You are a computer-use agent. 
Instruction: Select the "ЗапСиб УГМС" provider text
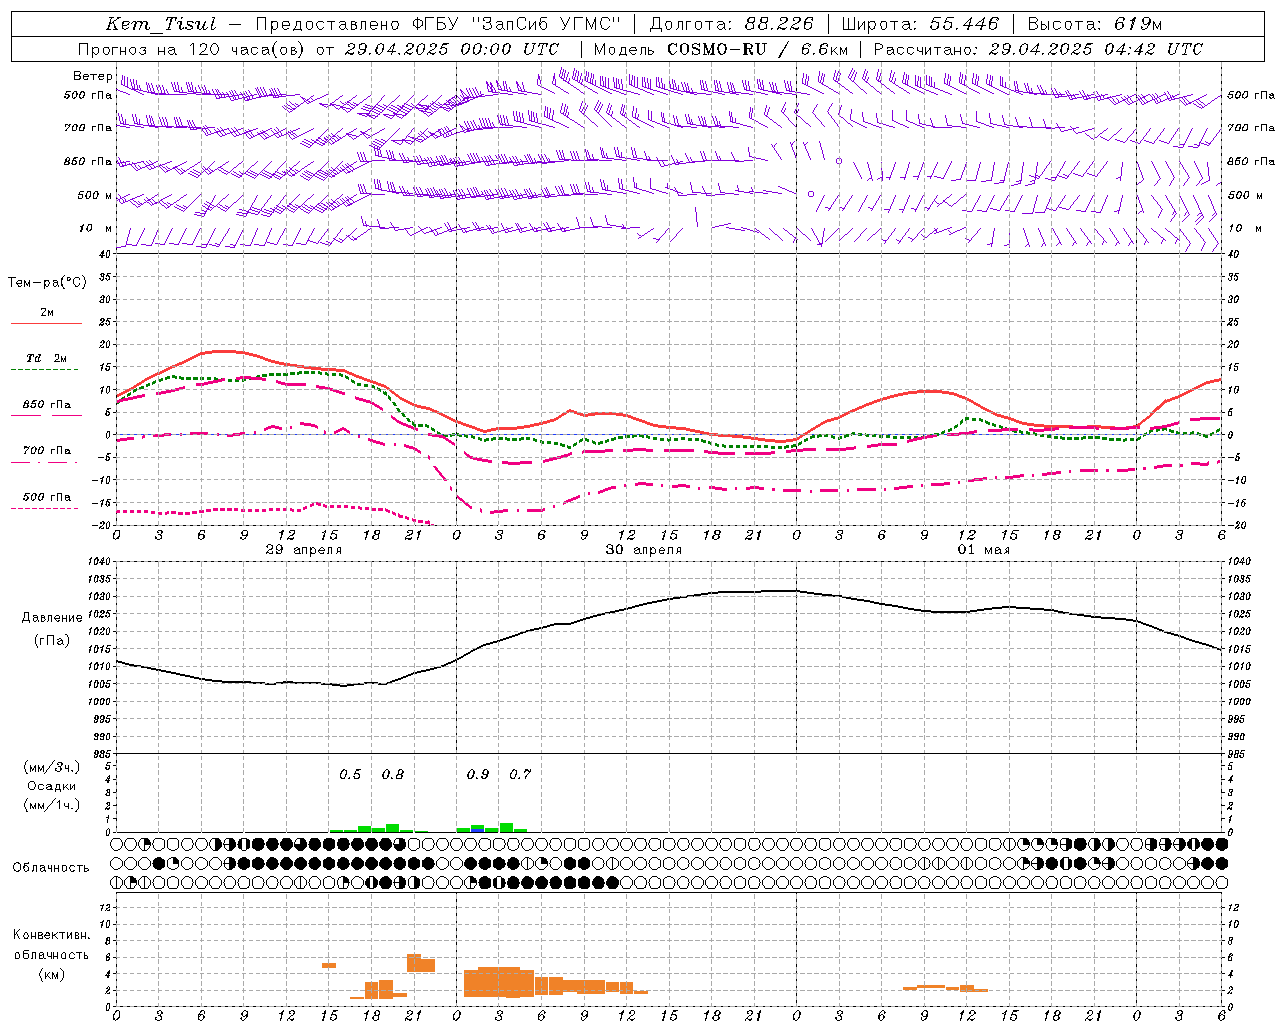546,24
